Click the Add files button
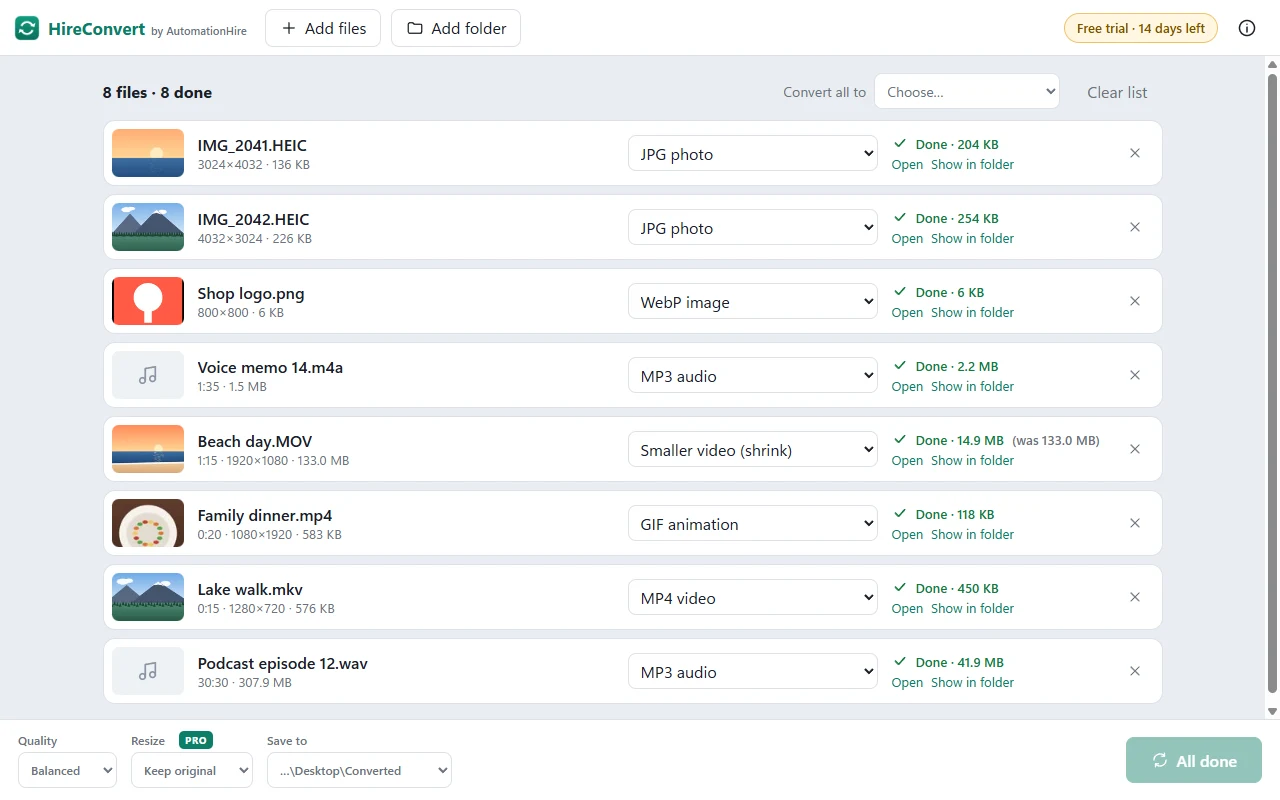 [323, 28]
